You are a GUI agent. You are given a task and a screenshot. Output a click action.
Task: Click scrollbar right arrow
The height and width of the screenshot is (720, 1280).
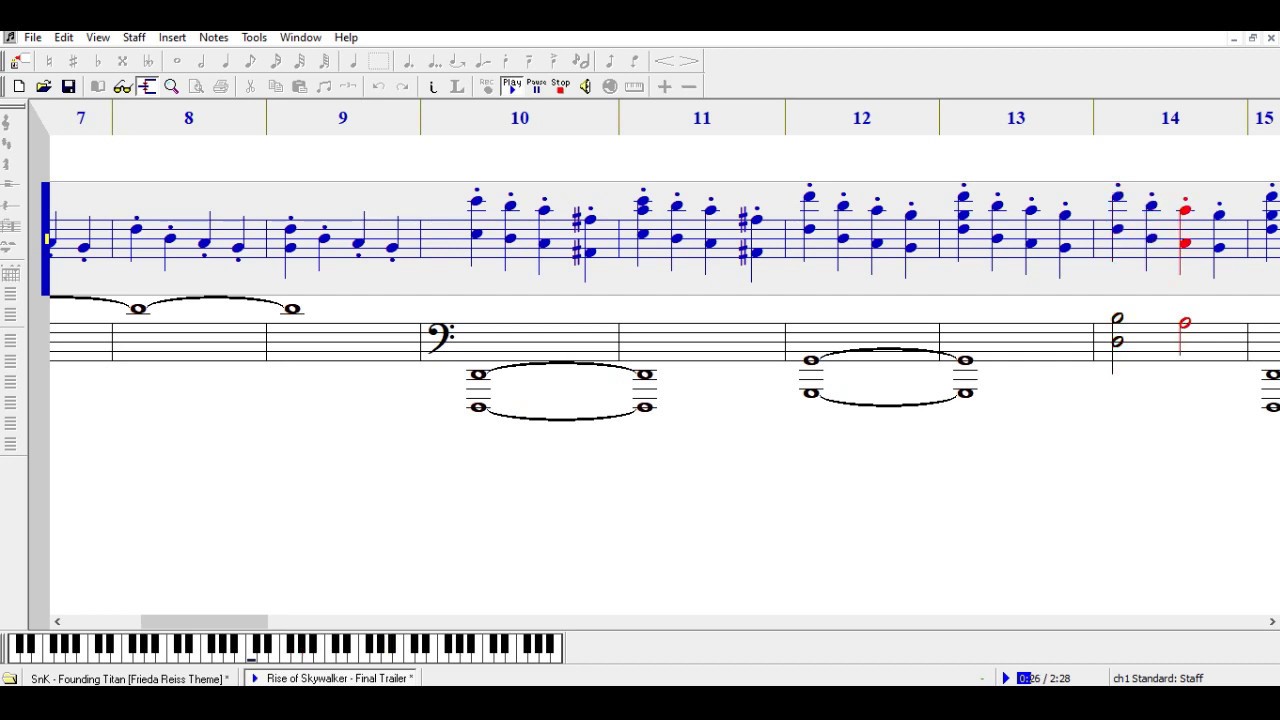tap(1272, 621)
